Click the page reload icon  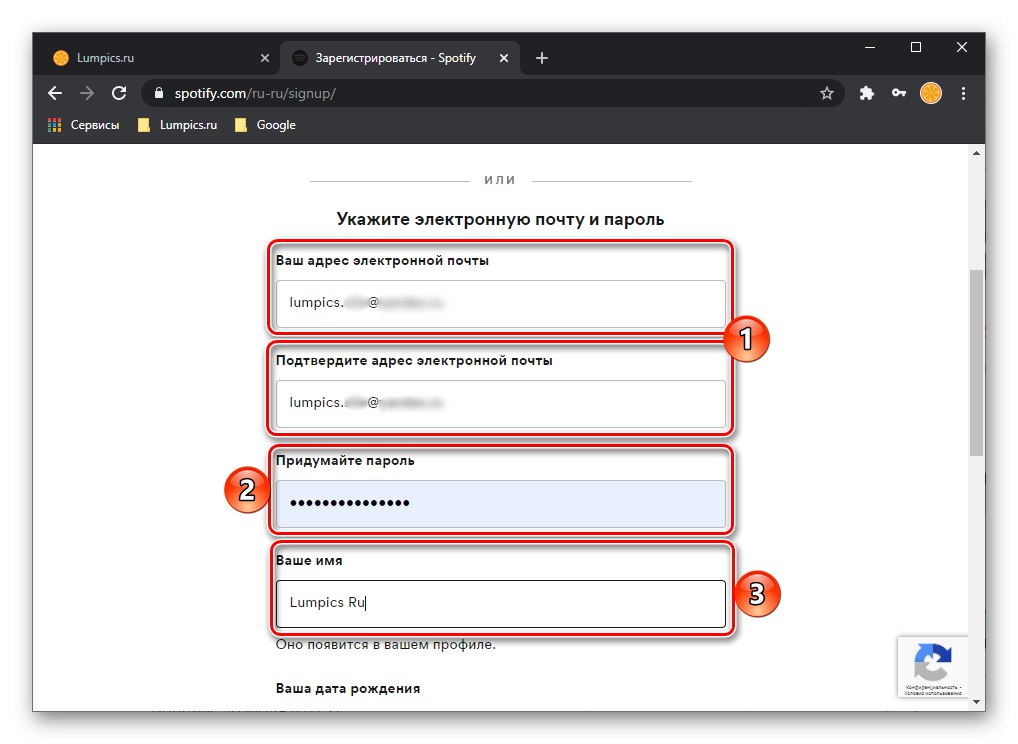click(x=119, y=93)
